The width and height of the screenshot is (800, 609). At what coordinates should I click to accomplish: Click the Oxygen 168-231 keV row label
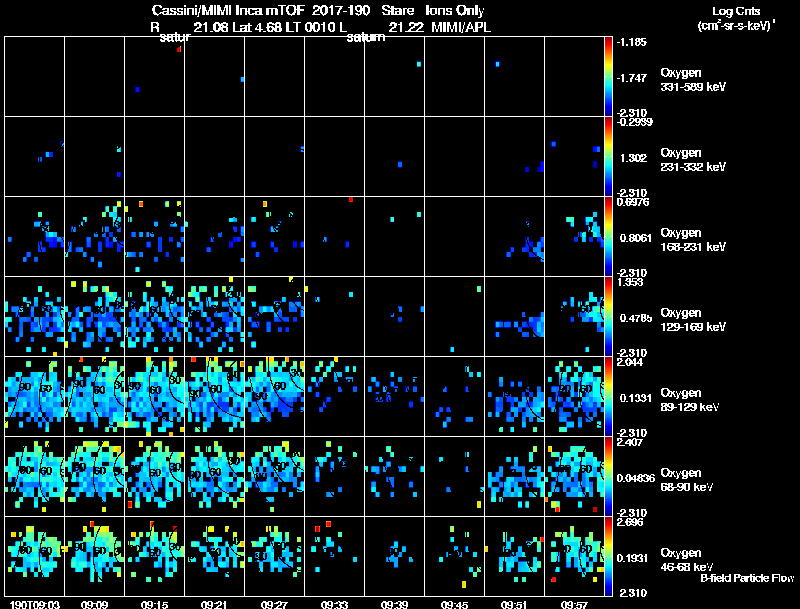coord(693,240)
